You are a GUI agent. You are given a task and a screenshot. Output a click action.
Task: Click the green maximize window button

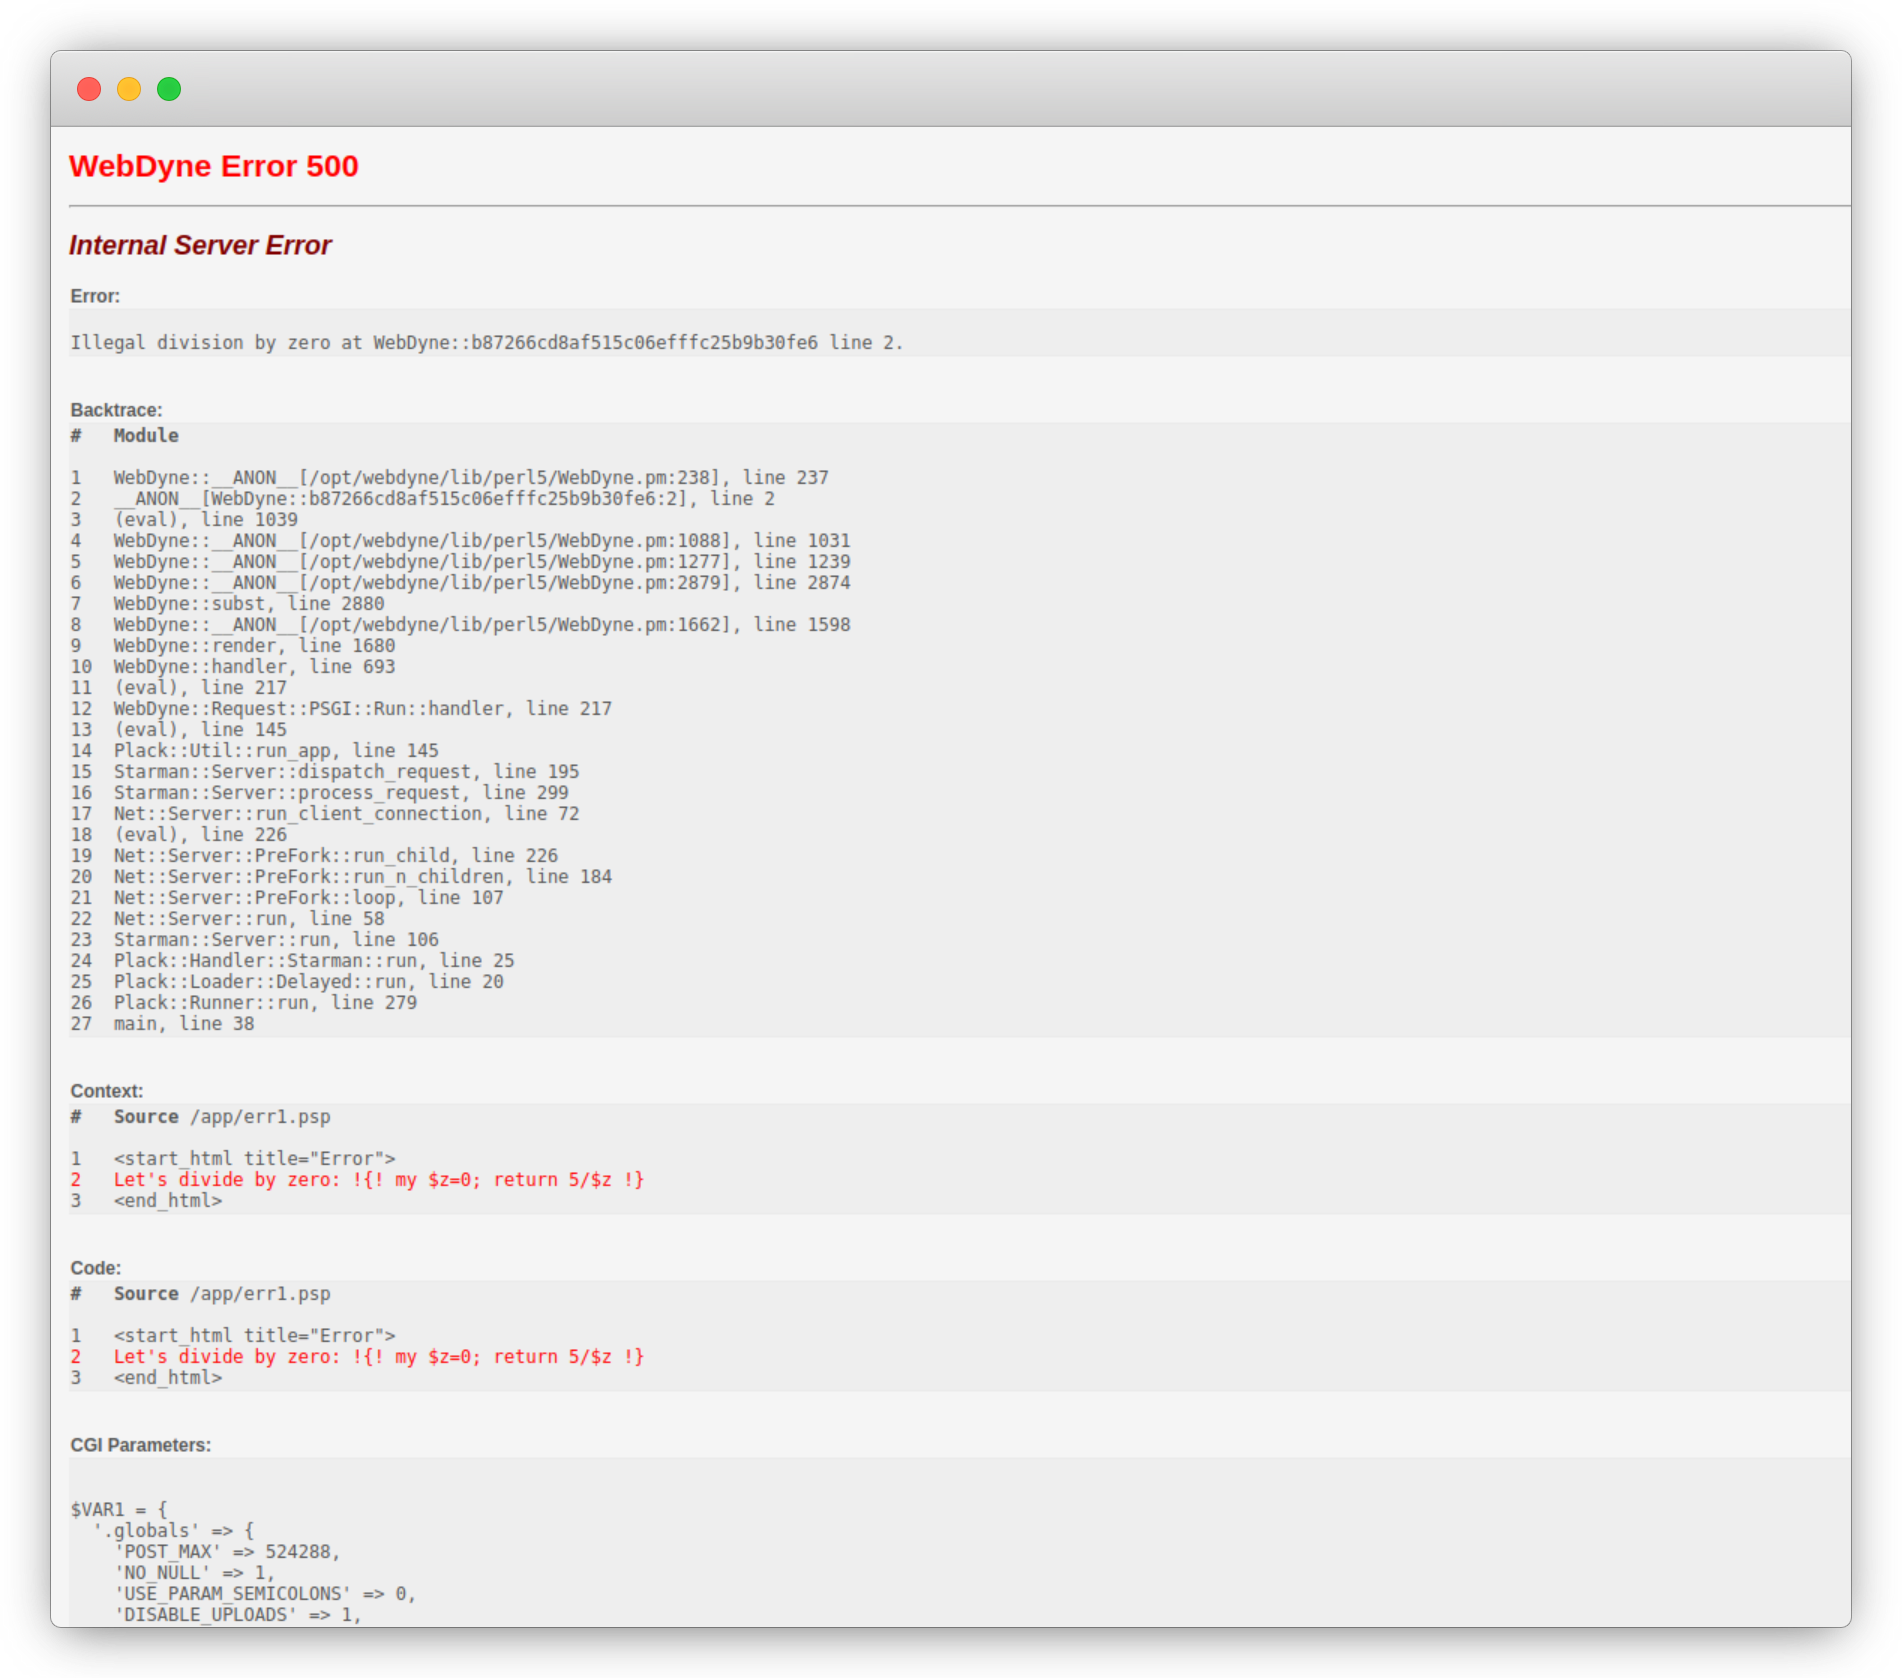click(169, 89)
